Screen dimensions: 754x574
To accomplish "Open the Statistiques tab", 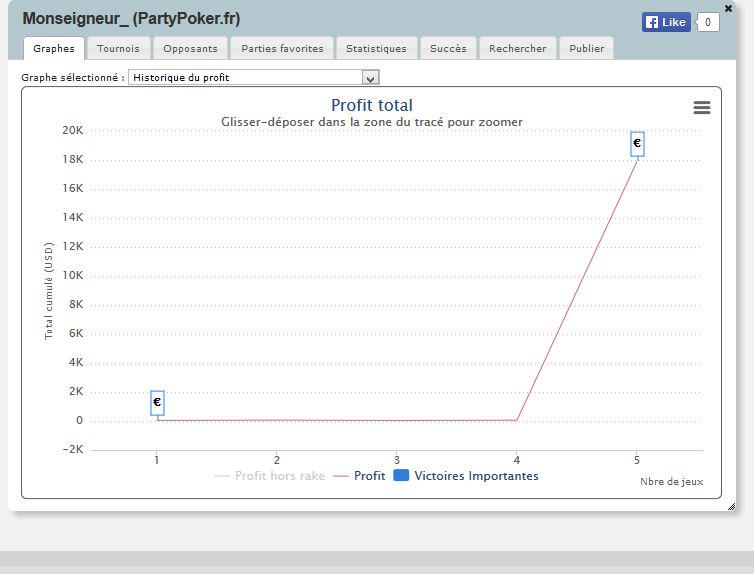I will 377,49.
